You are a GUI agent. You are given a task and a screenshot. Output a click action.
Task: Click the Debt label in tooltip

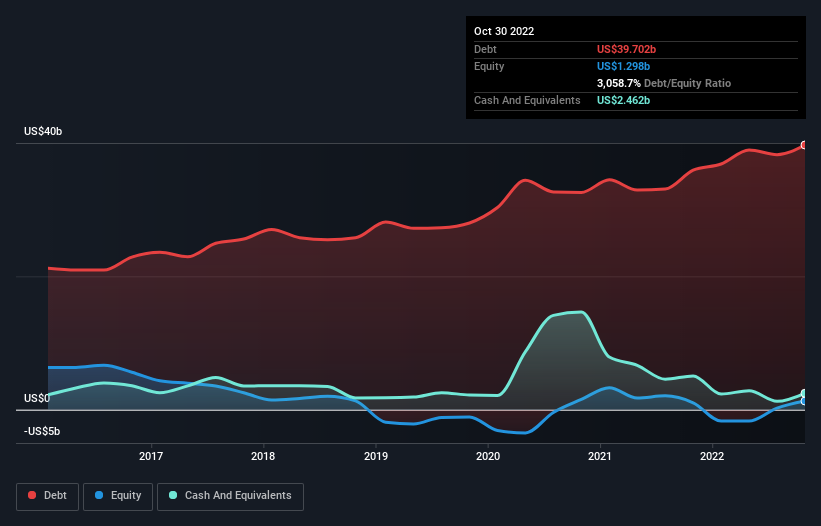tap(485, 49)
